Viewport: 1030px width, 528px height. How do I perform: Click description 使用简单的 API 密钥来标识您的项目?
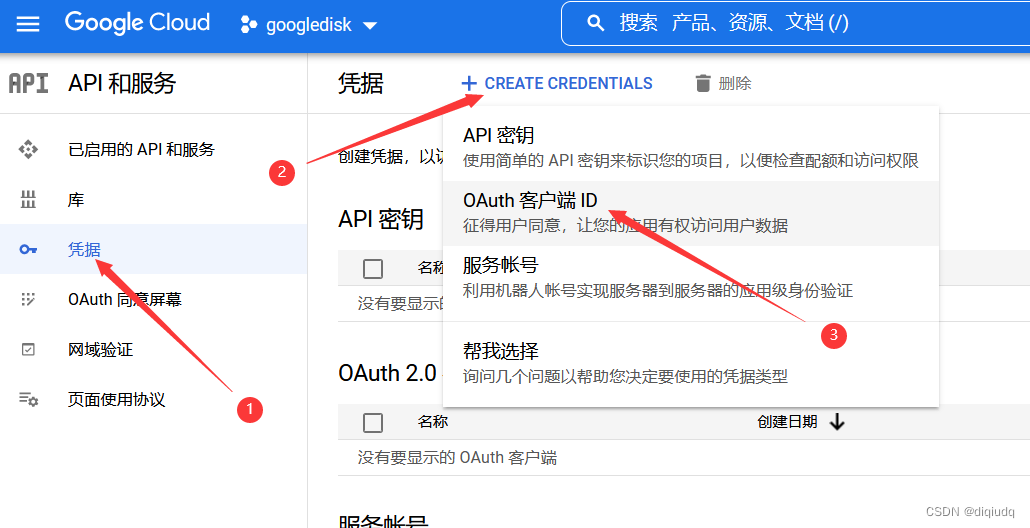[x=691, y=160]
